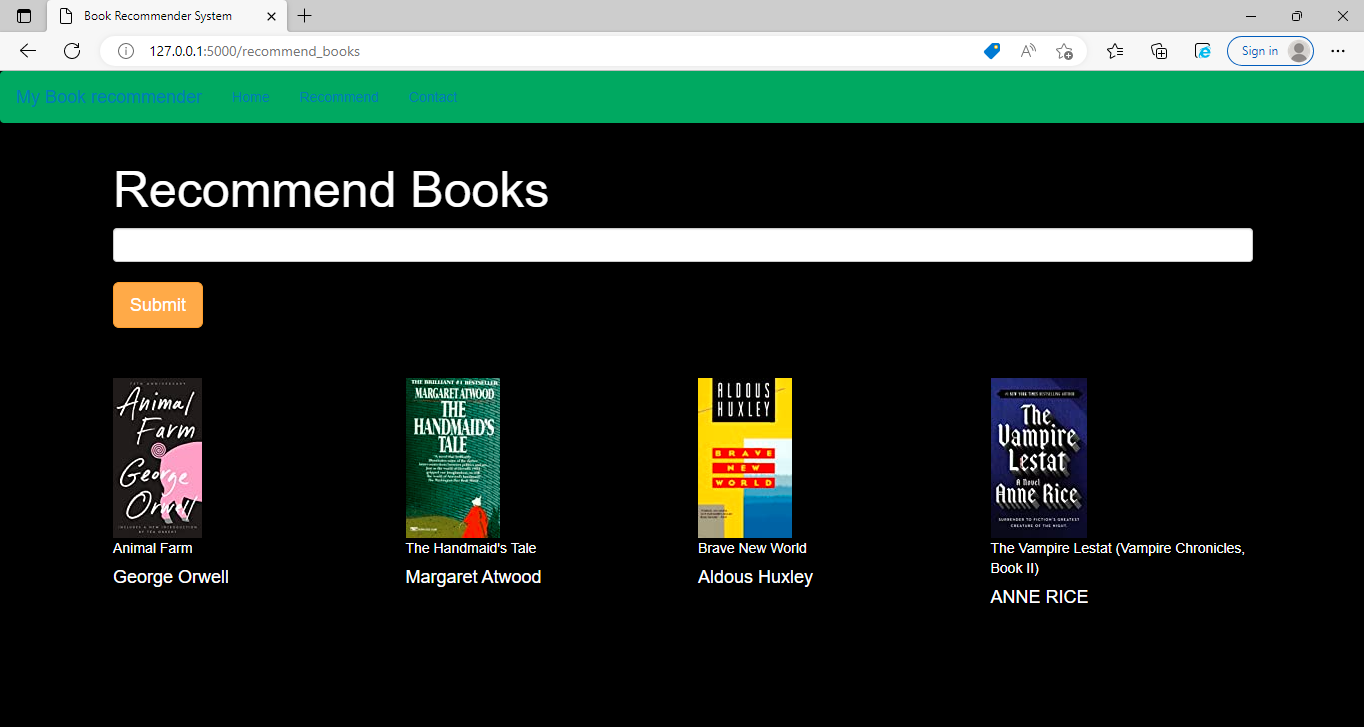Open the Favorites panel
Screen dimensions: 1364x727
click(1115, 51)
